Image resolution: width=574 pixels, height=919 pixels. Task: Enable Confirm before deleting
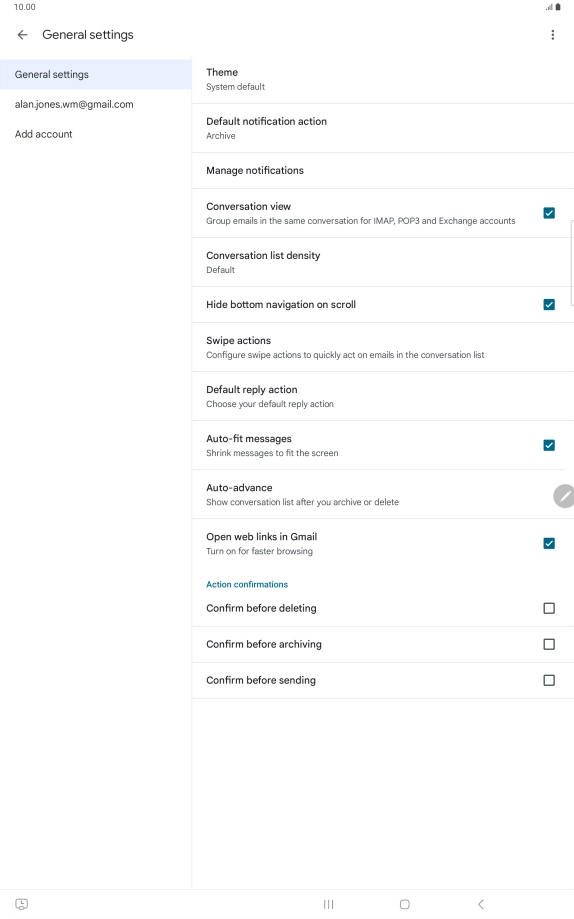click(549, 608)
